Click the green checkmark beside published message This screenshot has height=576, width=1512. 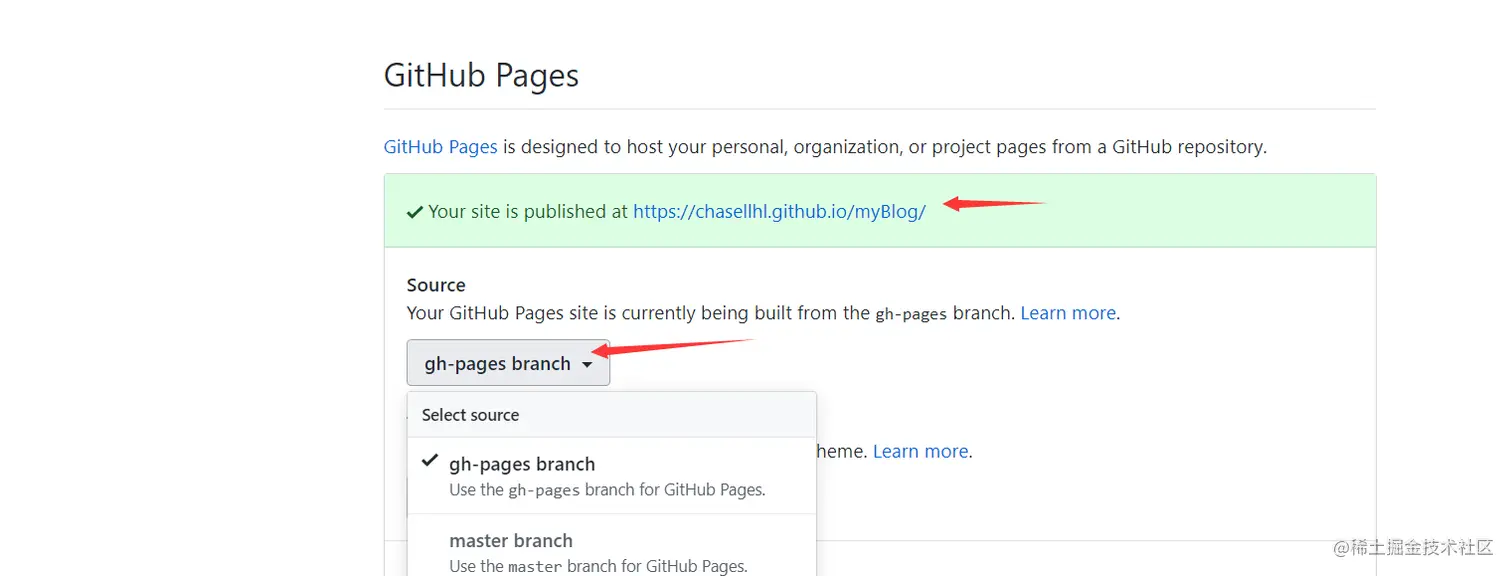tap(415, 212)
